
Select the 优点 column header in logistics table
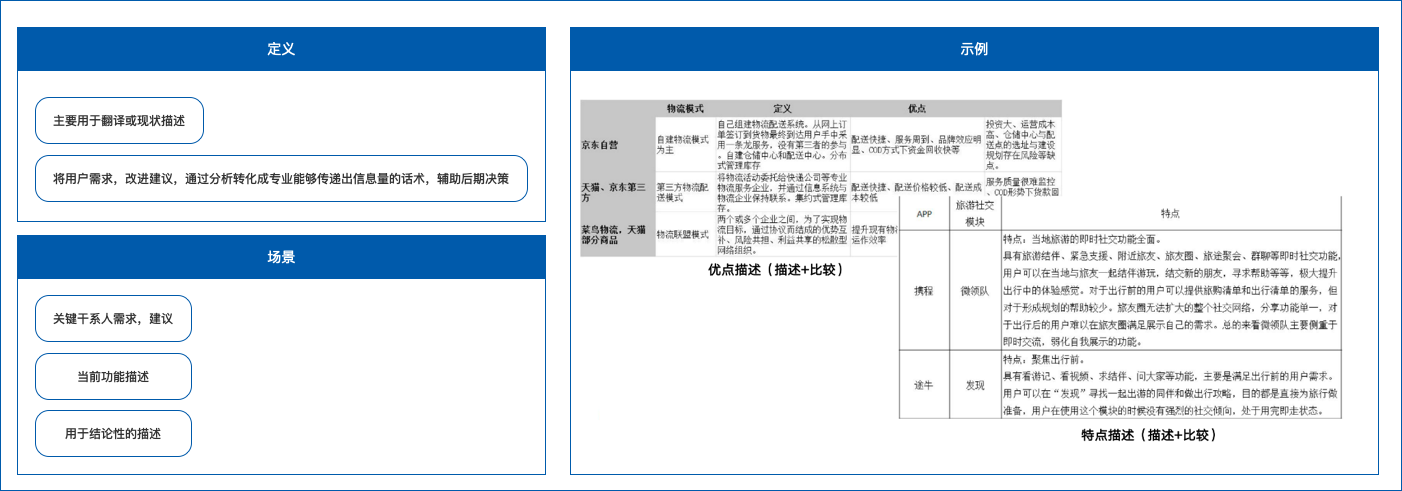(916, 107)
